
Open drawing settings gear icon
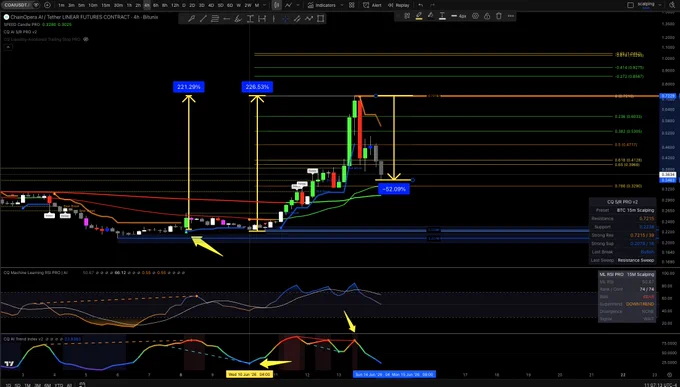tap(475, 16)
